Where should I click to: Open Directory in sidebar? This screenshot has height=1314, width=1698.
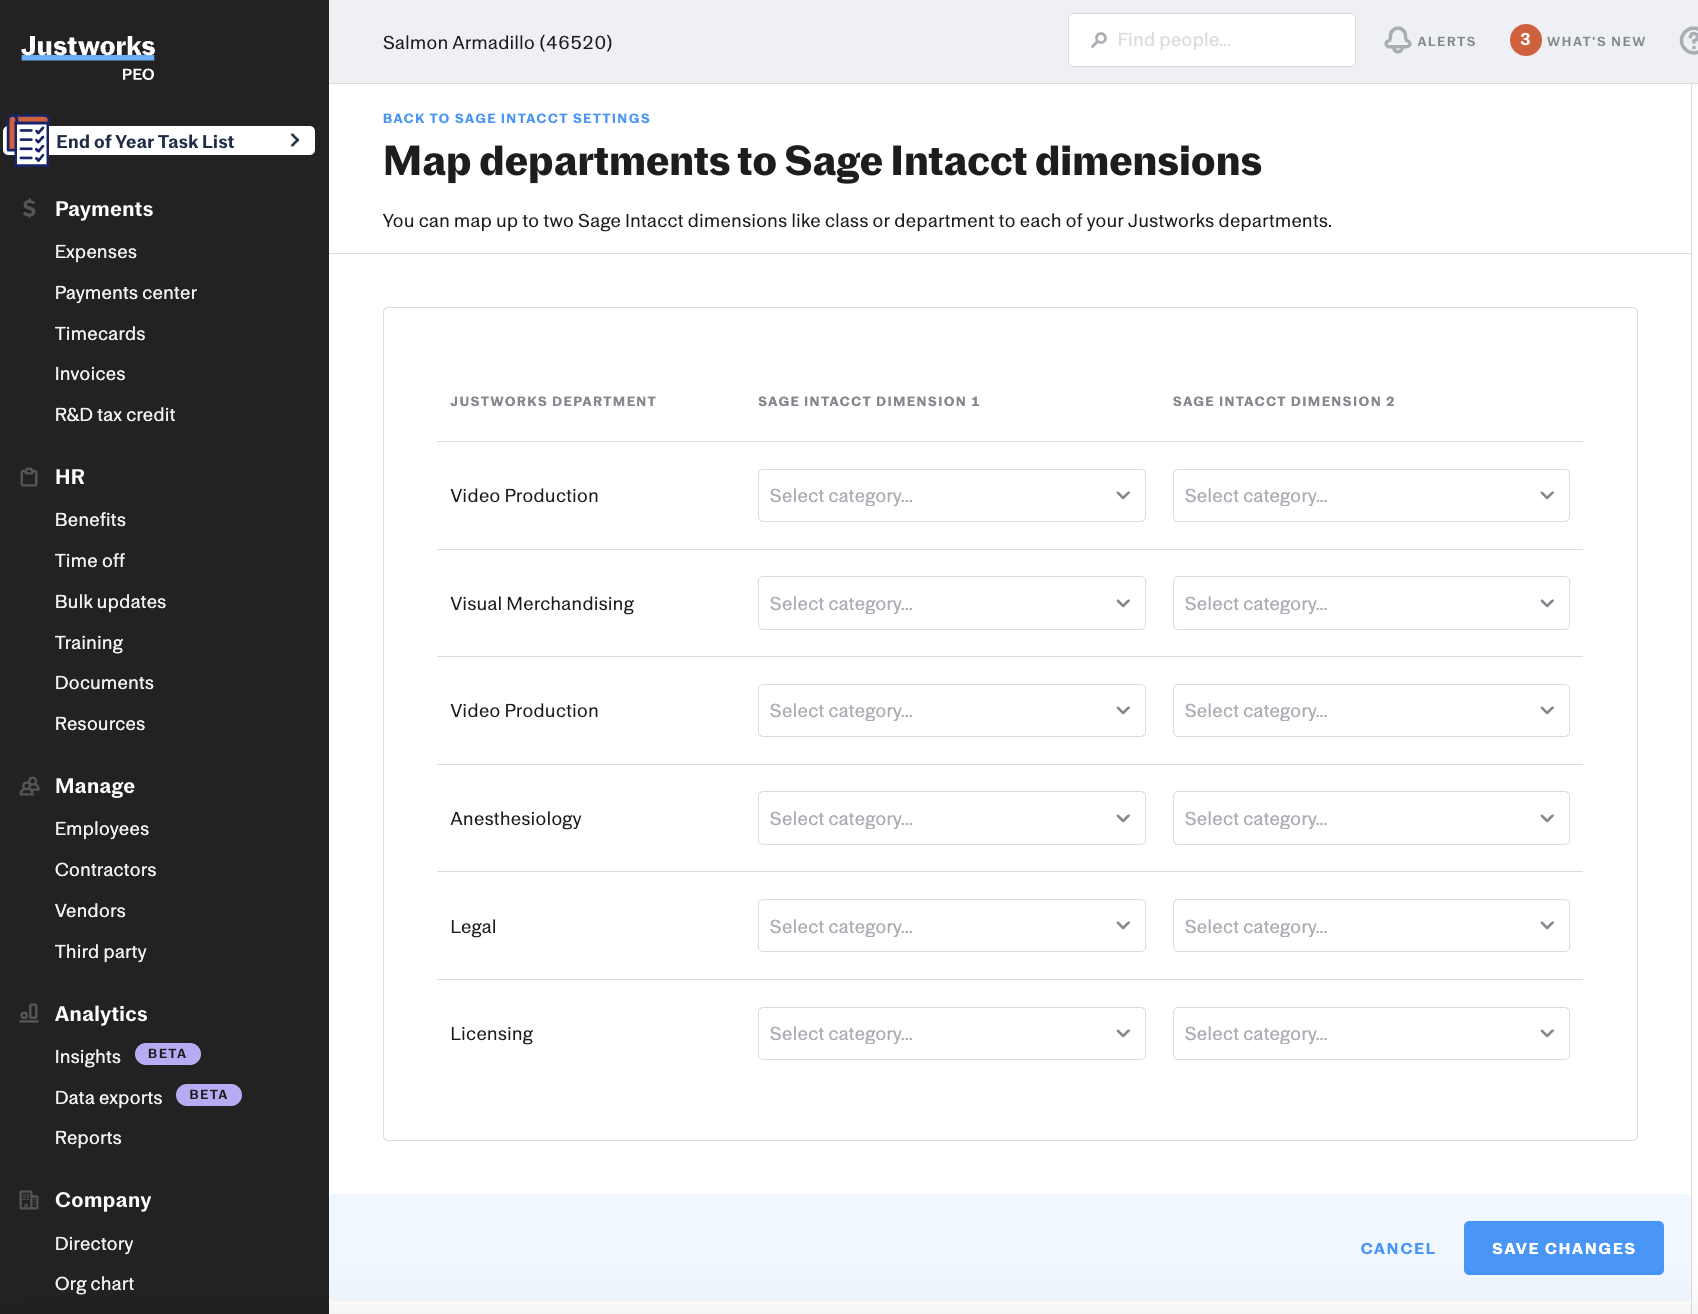94,1244
